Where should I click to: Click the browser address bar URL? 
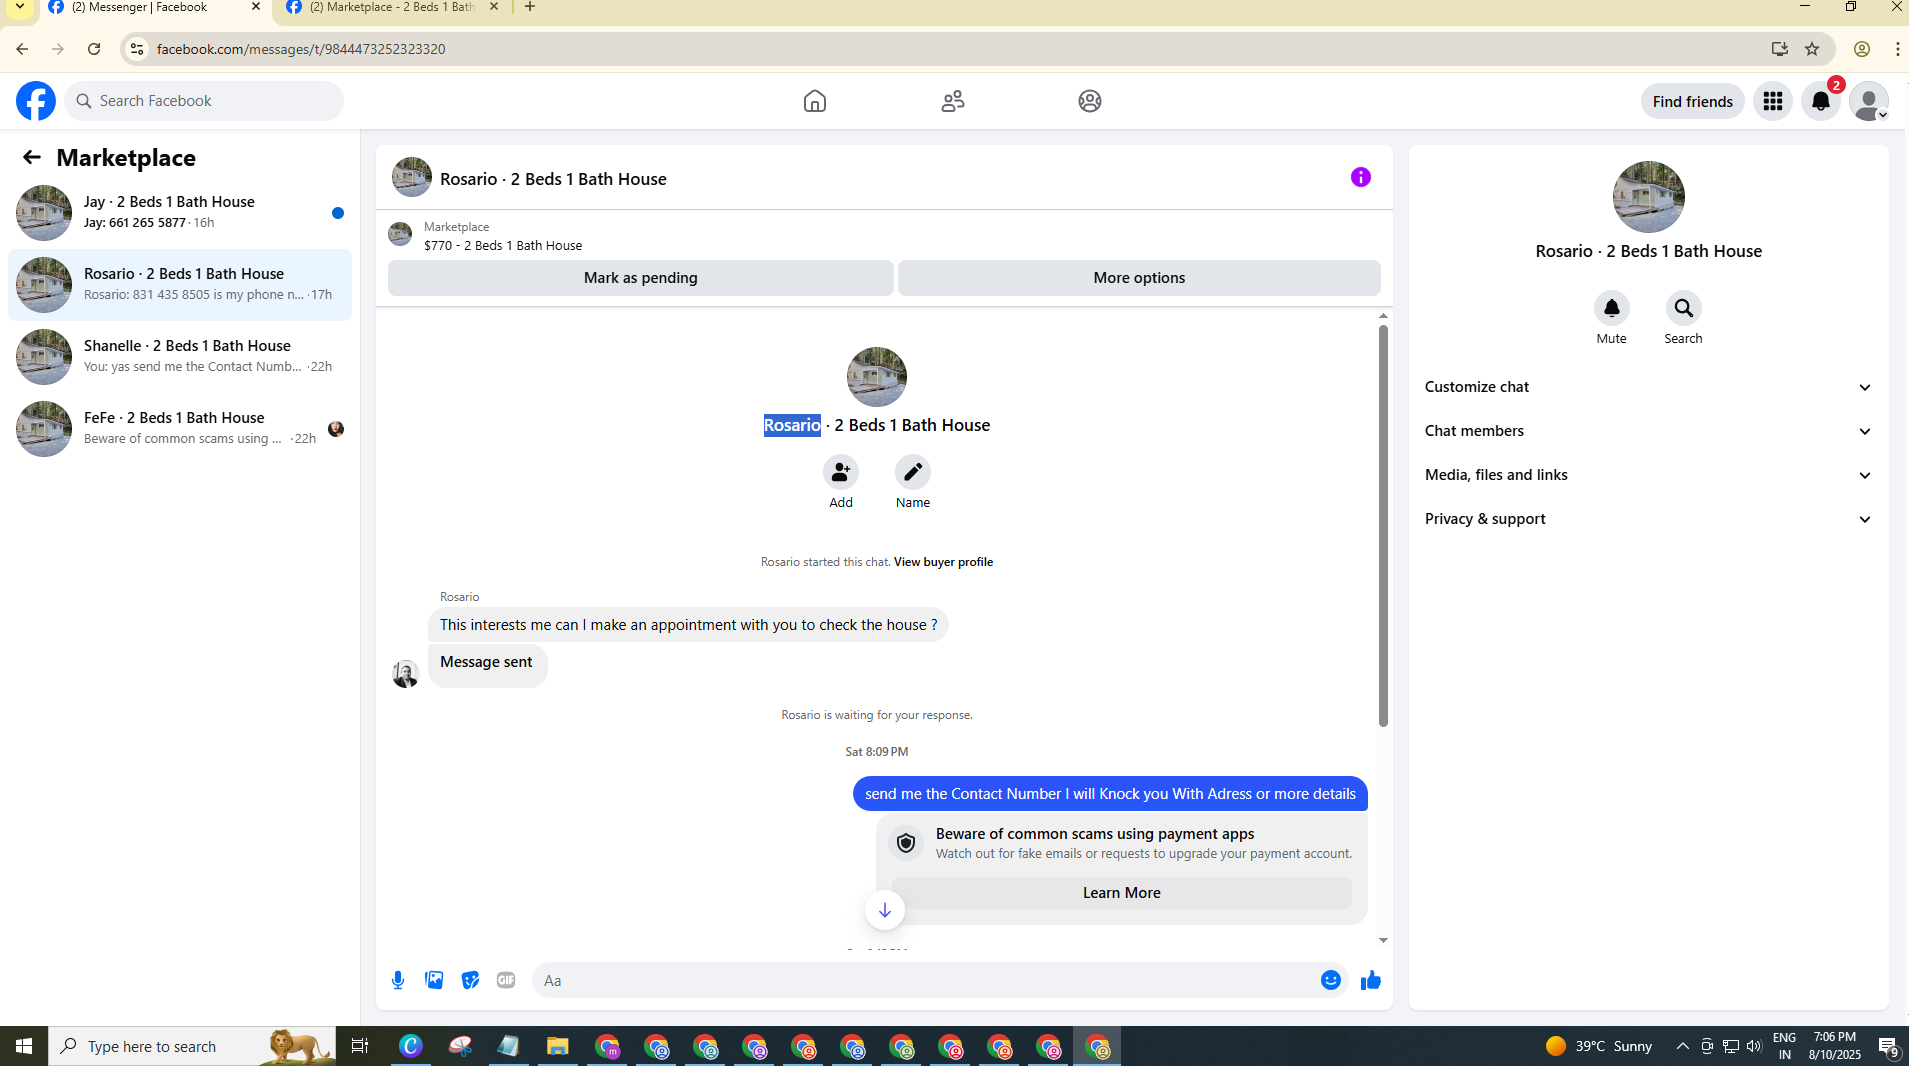tap(301, 49)
